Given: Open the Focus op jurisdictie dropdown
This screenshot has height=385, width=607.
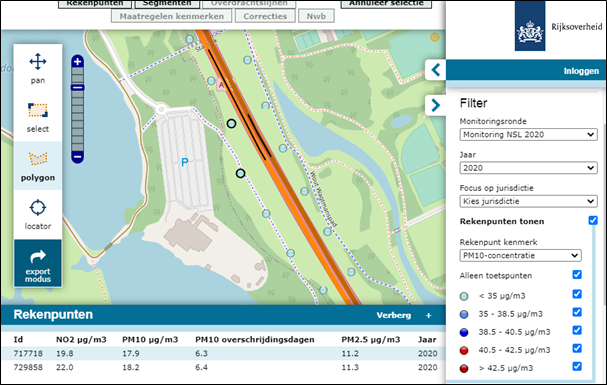Looking at the screenshot, I should coord(528,201).
